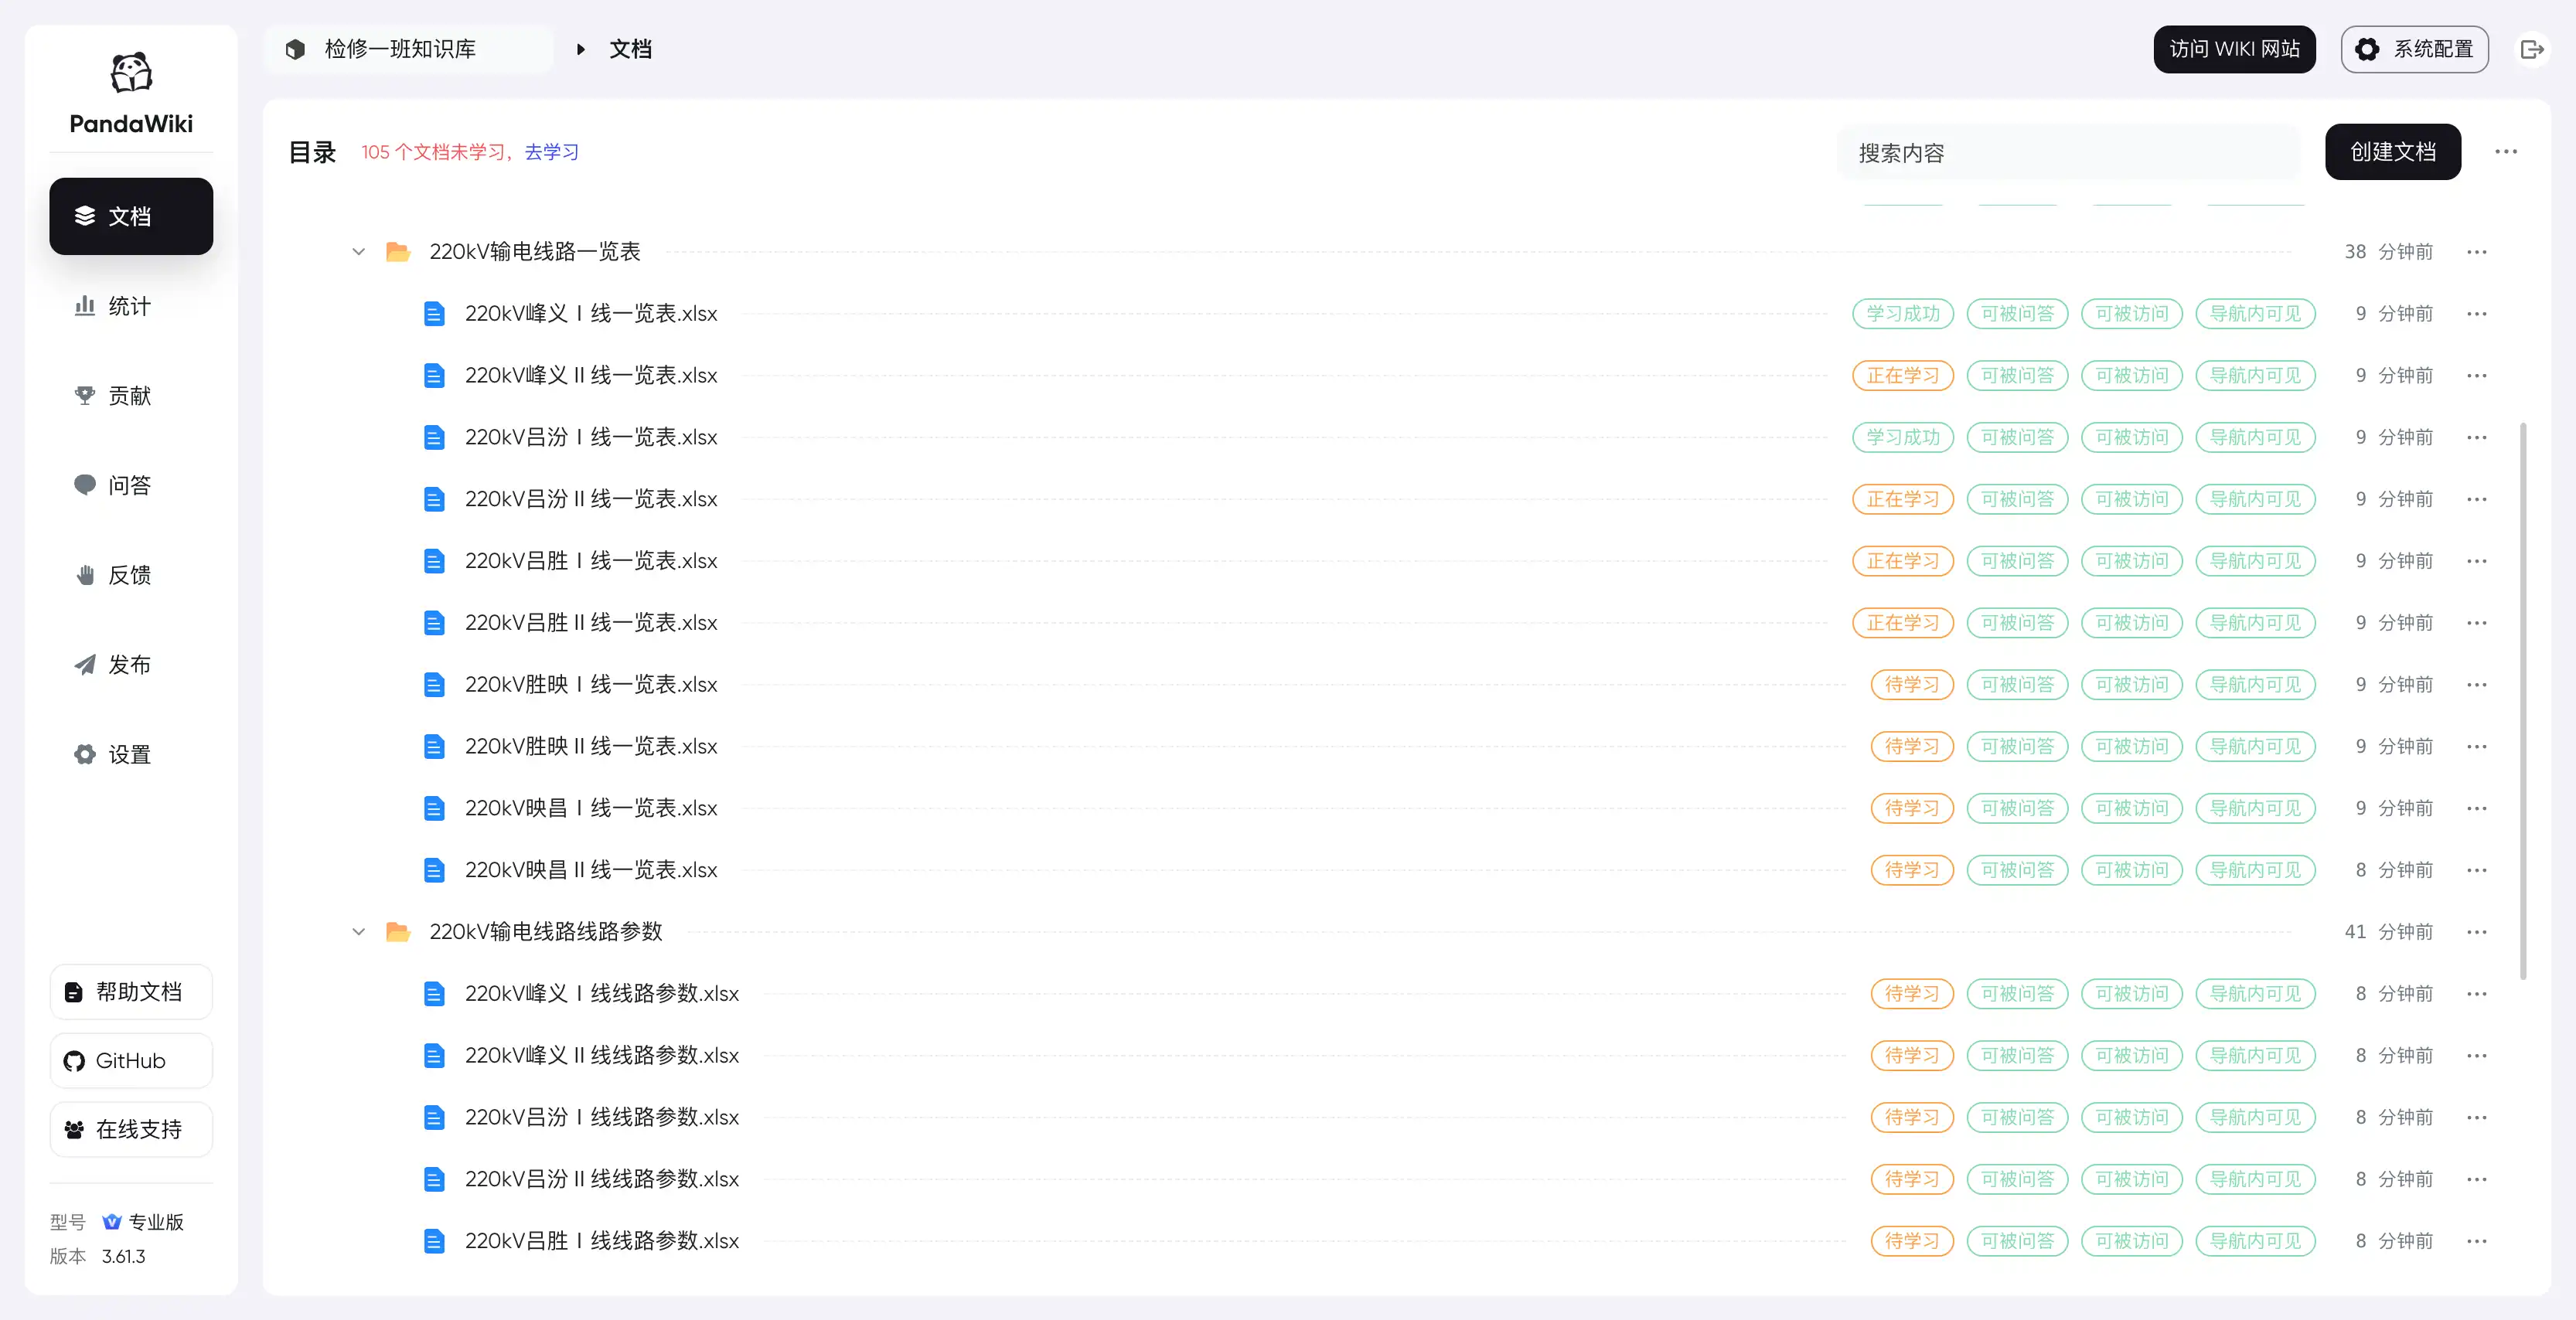Screen dimensions: 2576x1320
Task: Open the GitHub repository link
Action: pos(130,1060)
